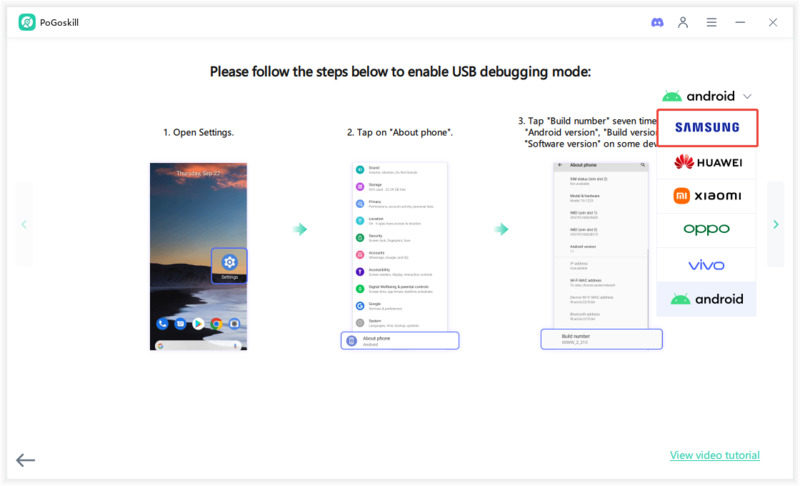Choose OPPO in the brand list
The image size is (800, 486).
coord(706,229)
